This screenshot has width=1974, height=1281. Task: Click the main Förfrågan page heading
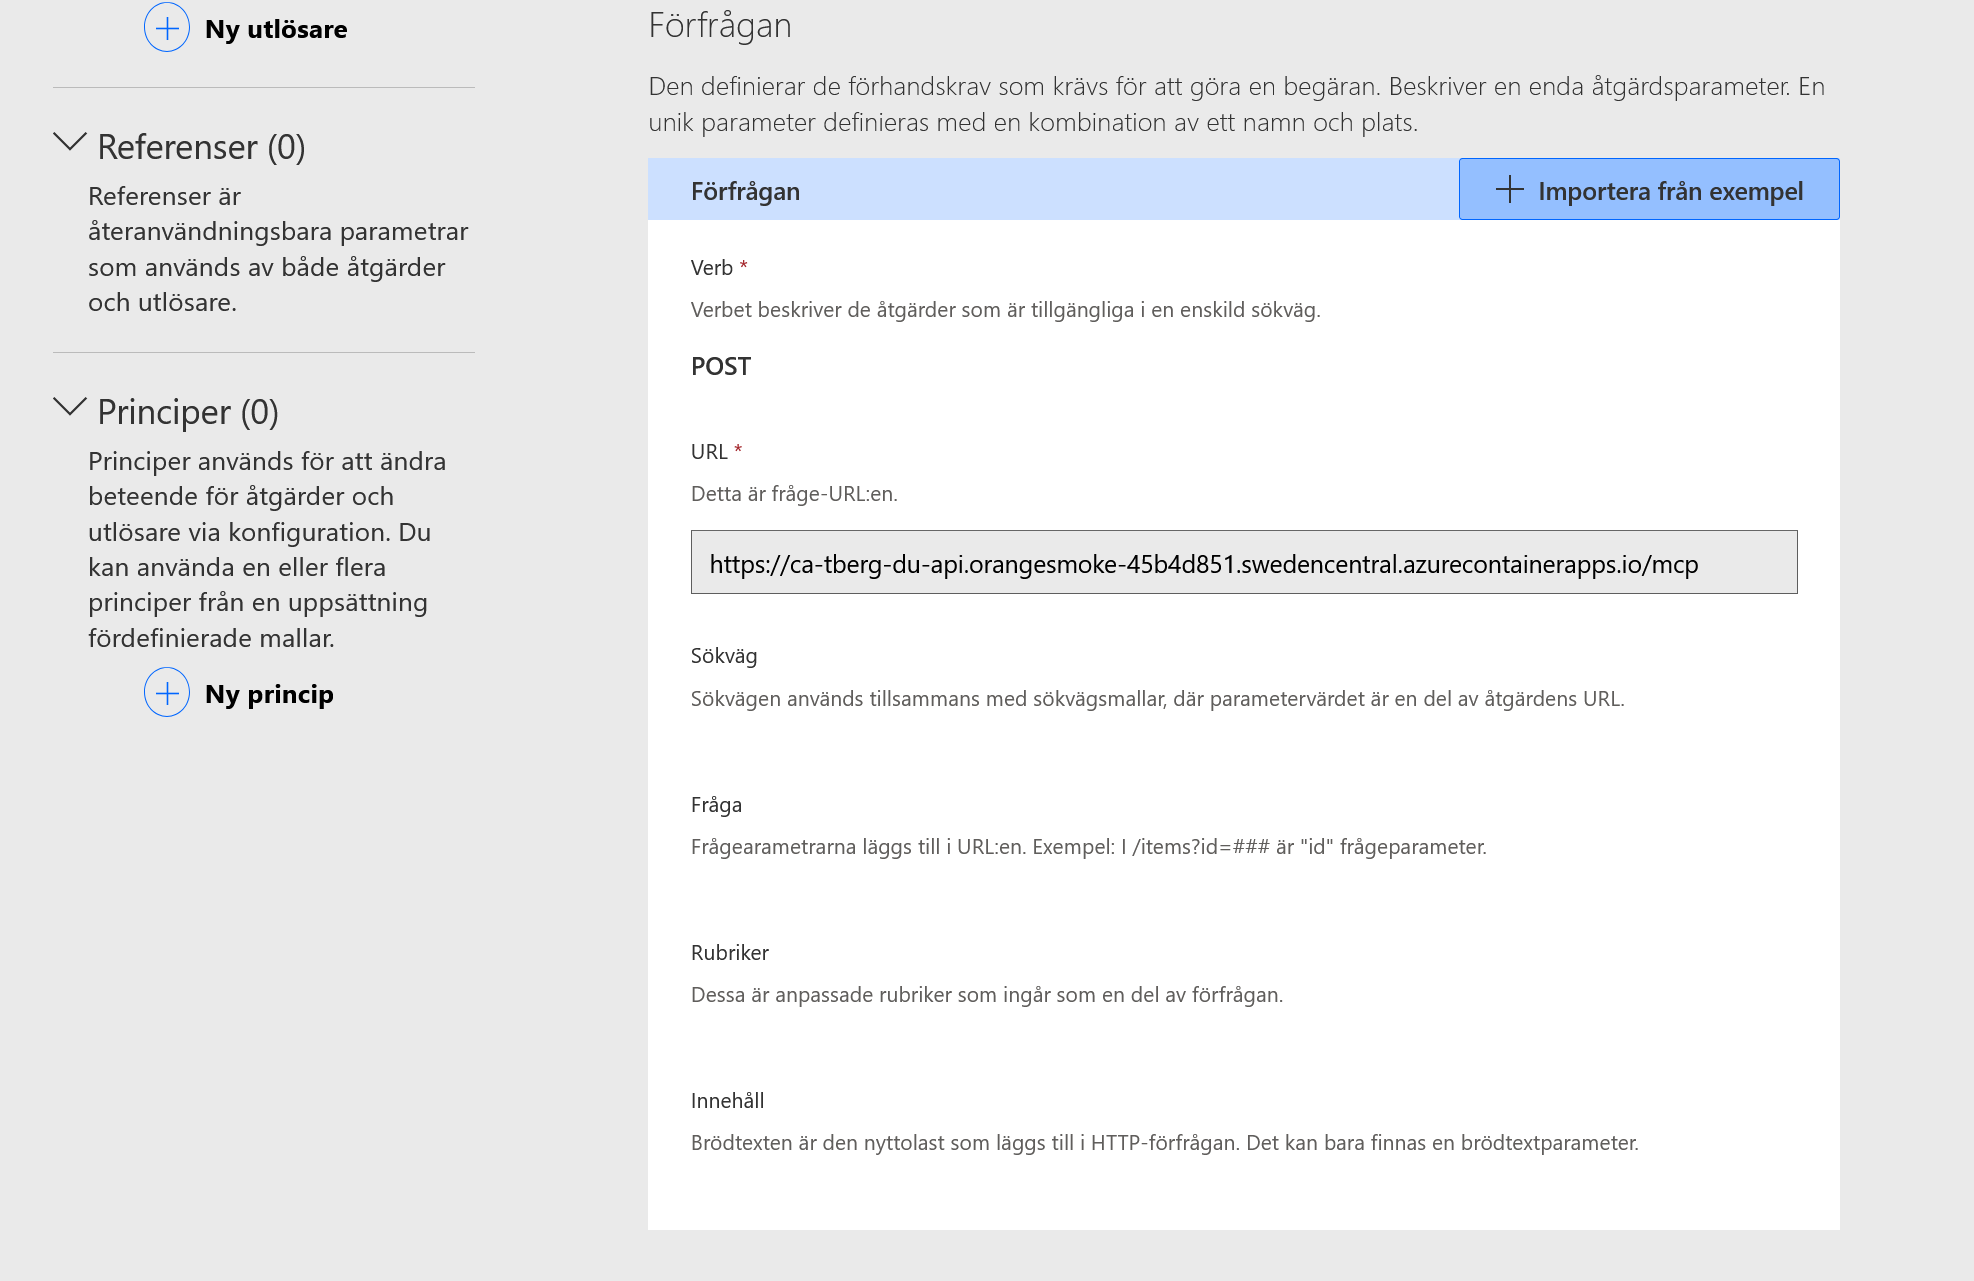click(720, 25)
